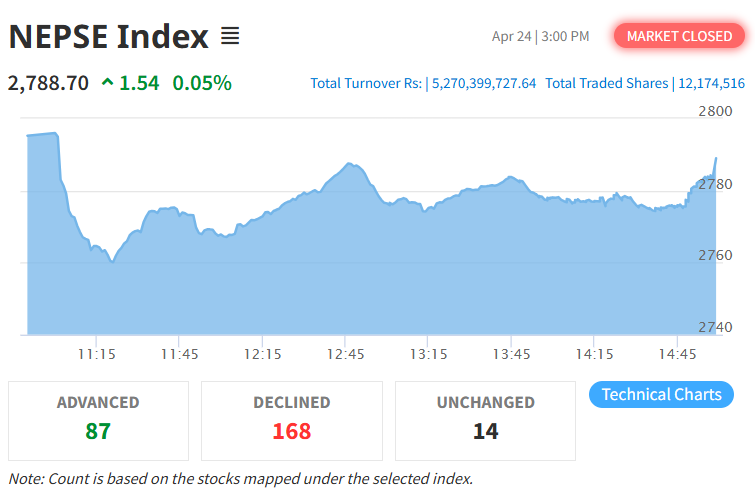
Task: Click the 2800 price axis label
Action: coord(715,111)
